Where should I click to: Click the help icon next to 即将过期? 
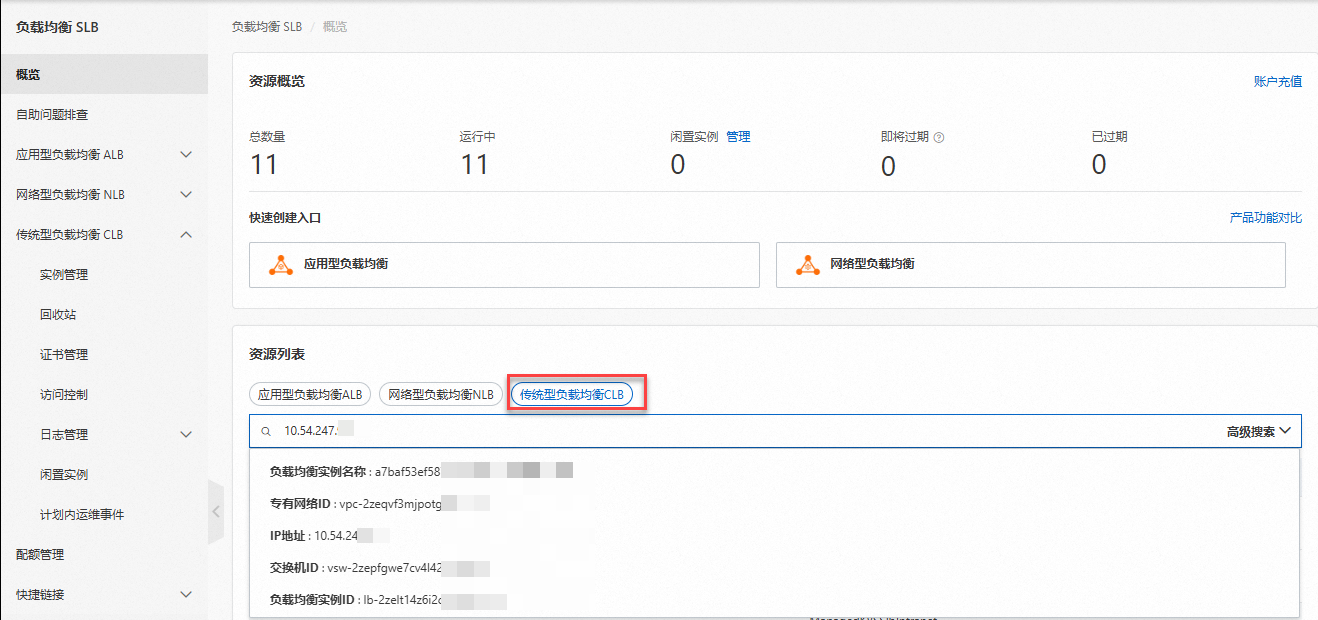click(939, 137)
